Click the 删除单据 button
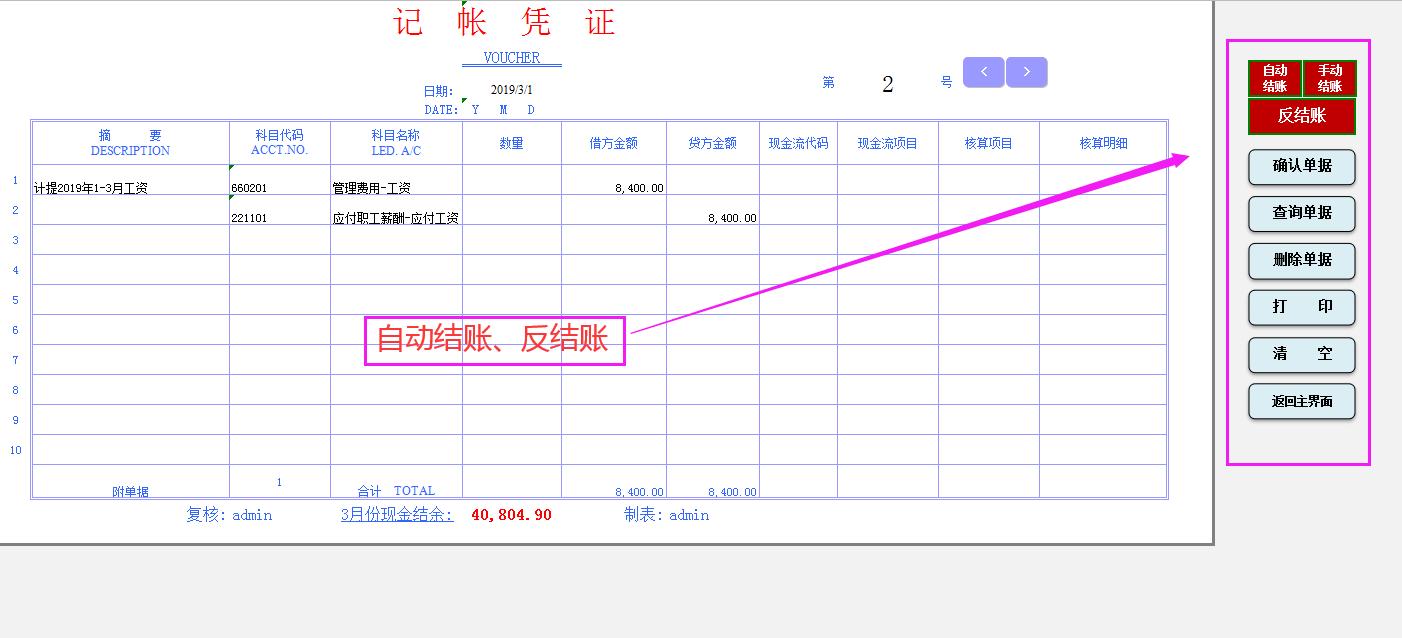This screenshot has width=1402, height=638. 1301,261
